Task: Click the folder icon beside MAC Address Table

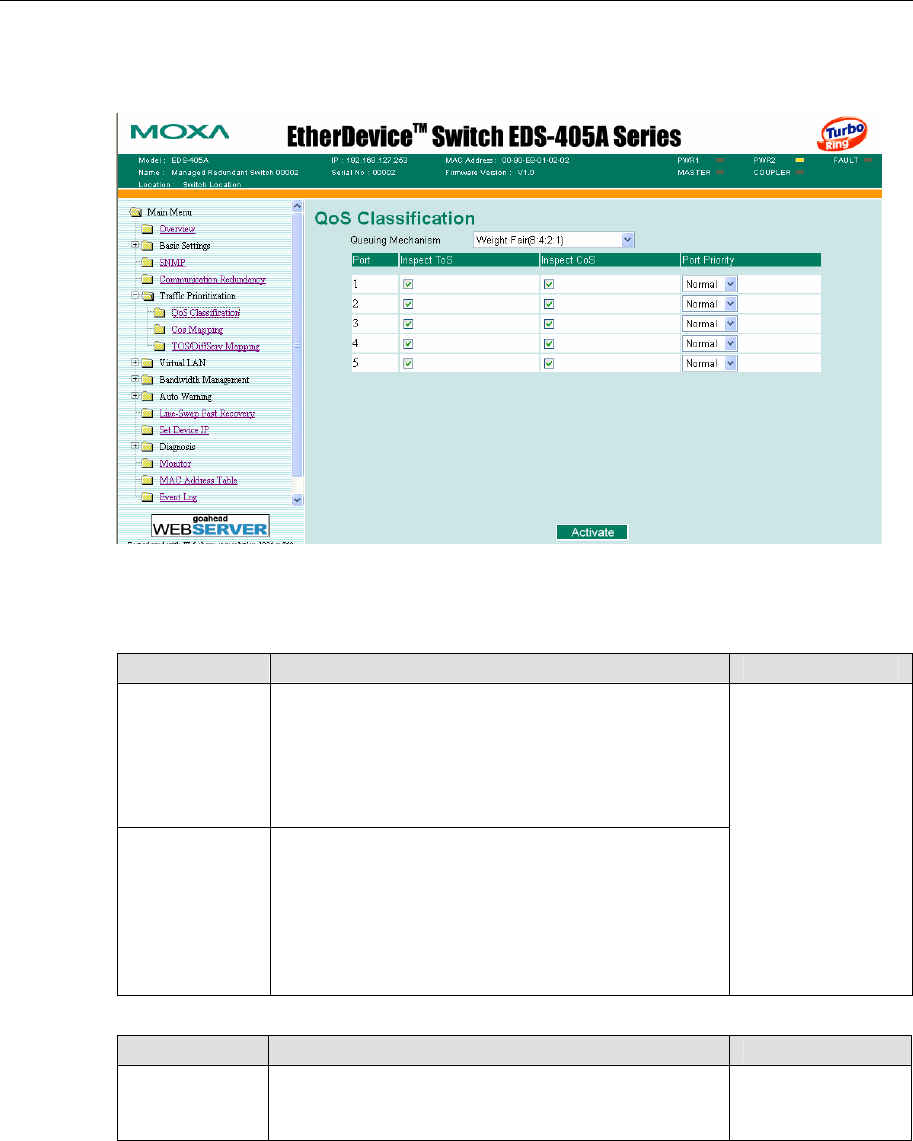Action: (148, 480)
